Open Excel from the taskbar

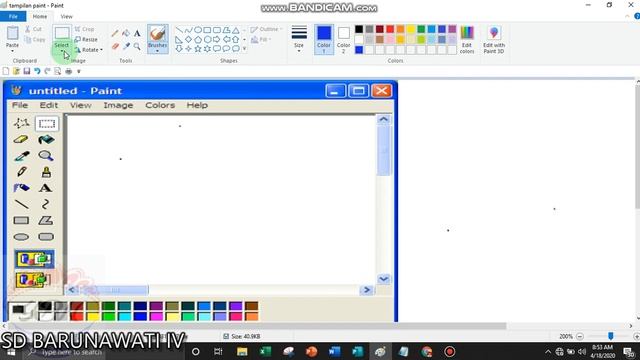[265, 351]
